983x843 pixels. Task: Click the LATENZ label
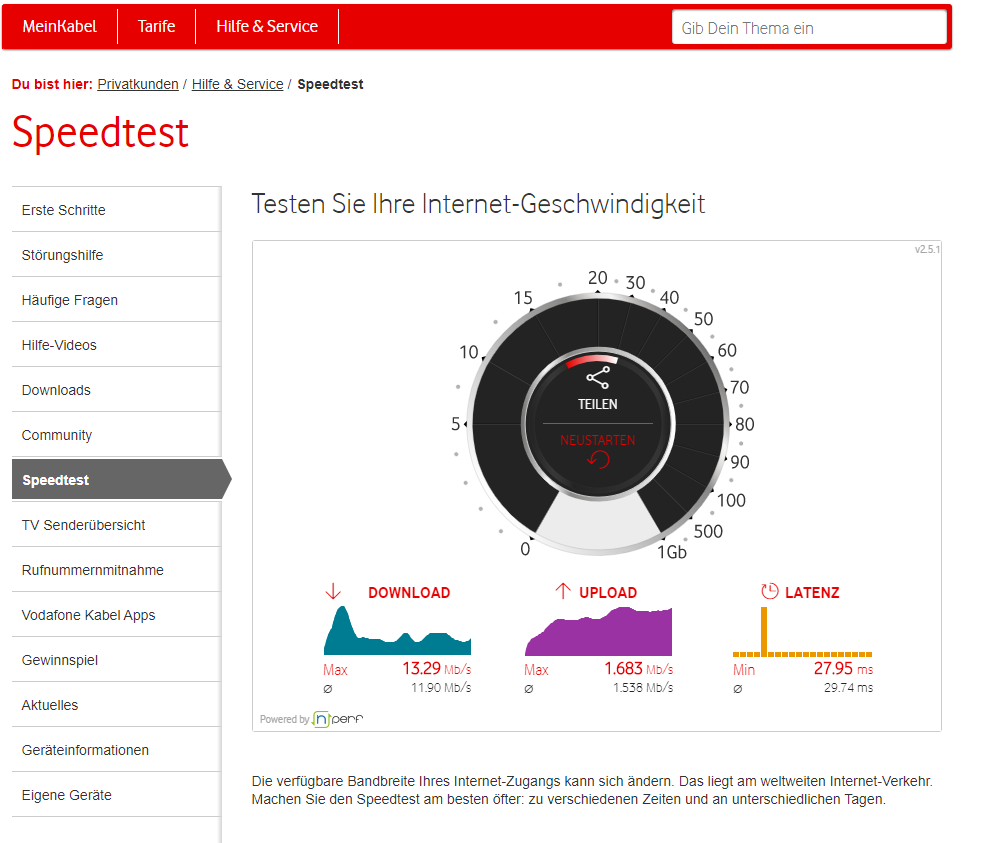(x=812, y=592)
